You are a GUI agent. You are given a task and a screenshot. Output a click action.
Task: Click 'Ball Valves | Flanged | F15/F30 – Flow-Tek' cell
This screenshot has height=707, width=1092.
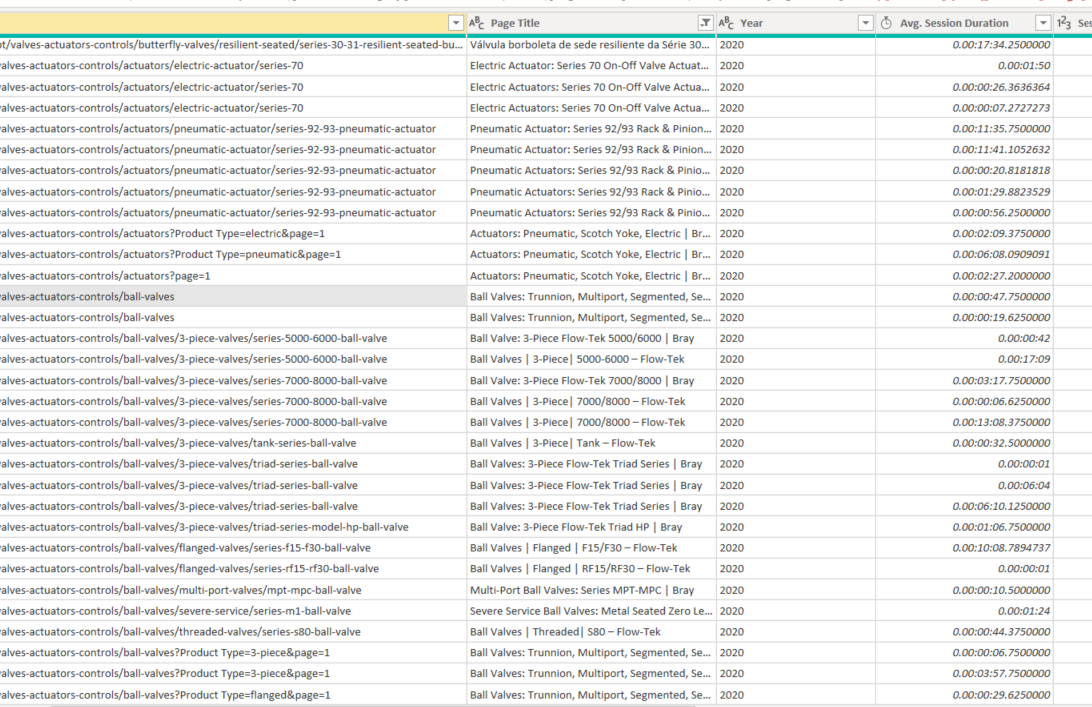tap(591, 548)
